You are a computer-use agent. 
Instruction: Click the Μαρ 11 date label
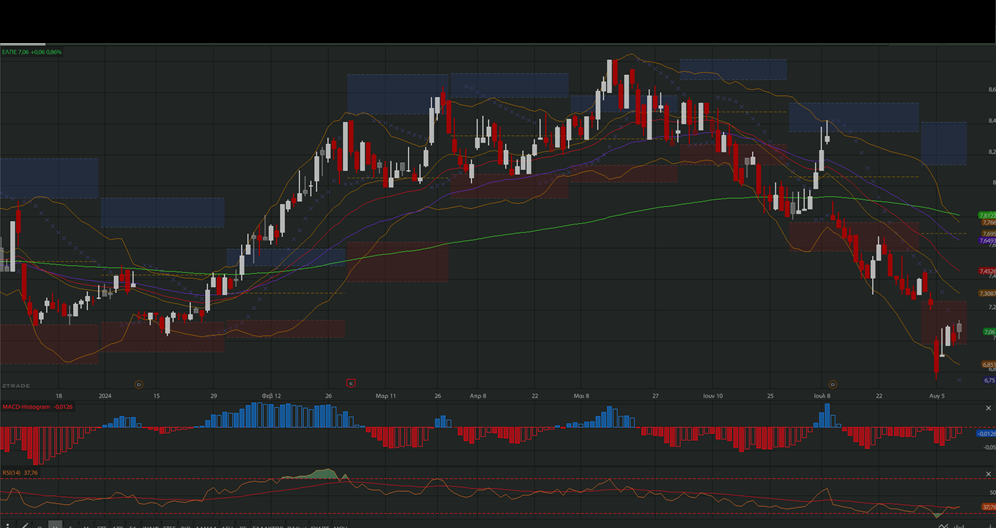(386, 396)
